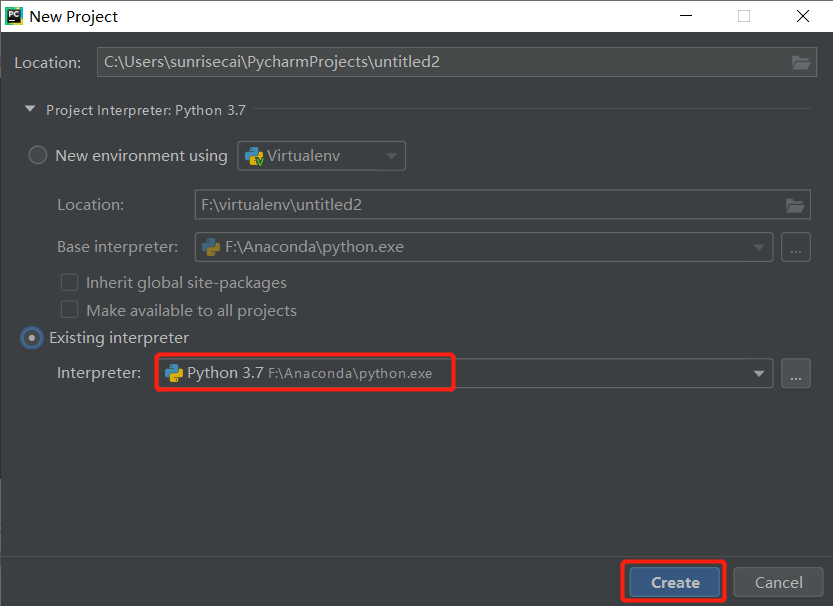Image resolution: width=833 pixels, height=606 pixels.
Task: Select the New environment using radio button
Action: (38, 155)
